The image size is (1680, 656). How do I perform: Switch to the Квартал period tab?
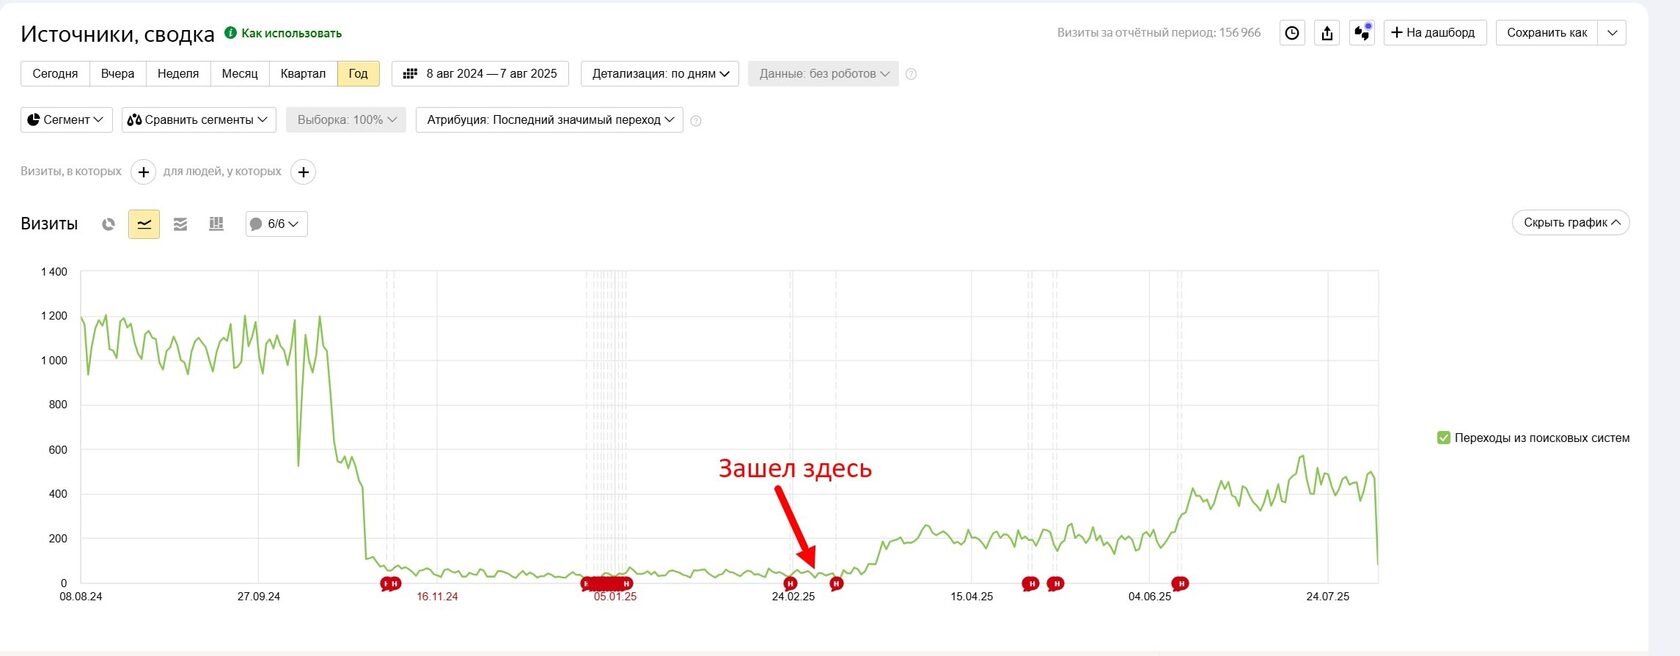click(303, 74)
